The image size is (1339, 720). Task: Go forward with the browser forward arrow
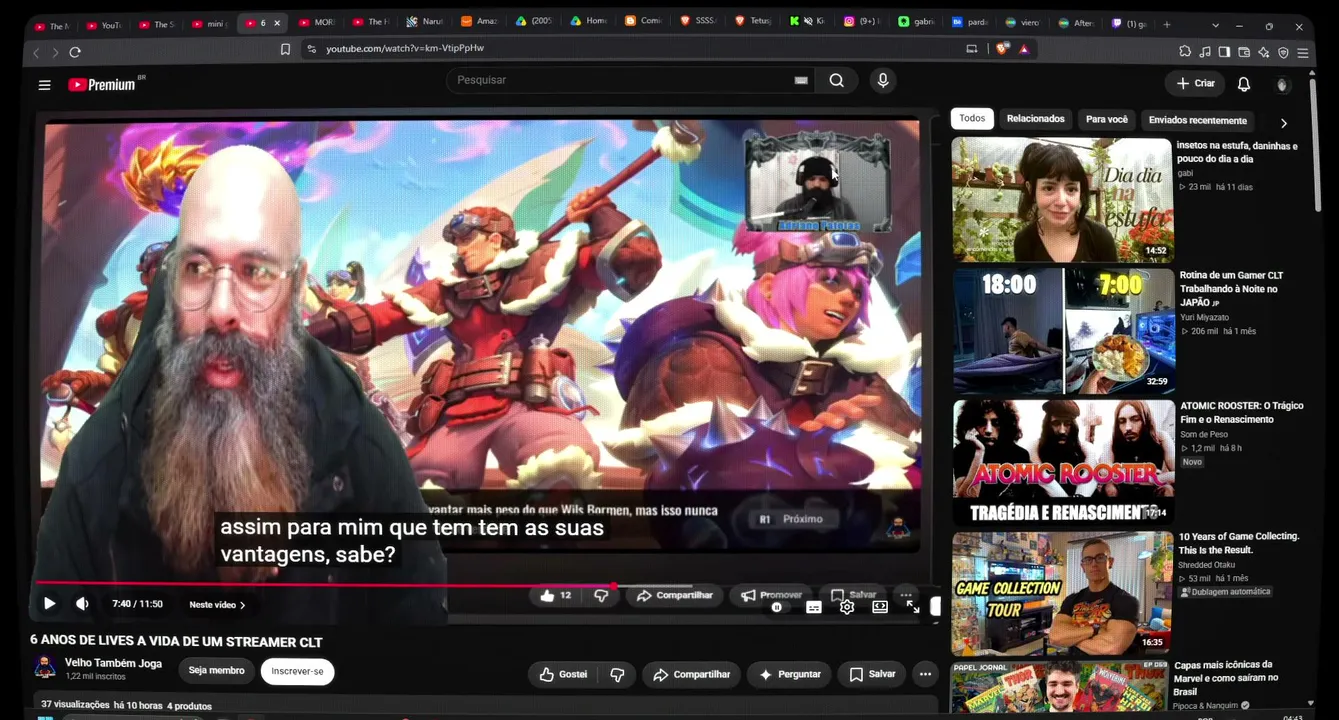(55, 52)
